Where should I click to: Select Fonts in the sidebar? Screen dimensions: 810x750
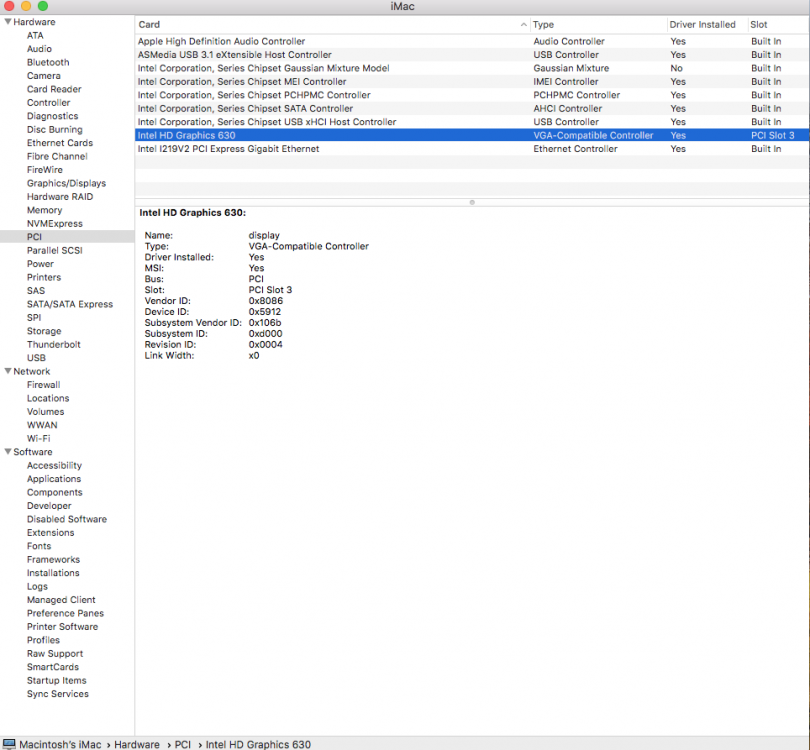39,545
